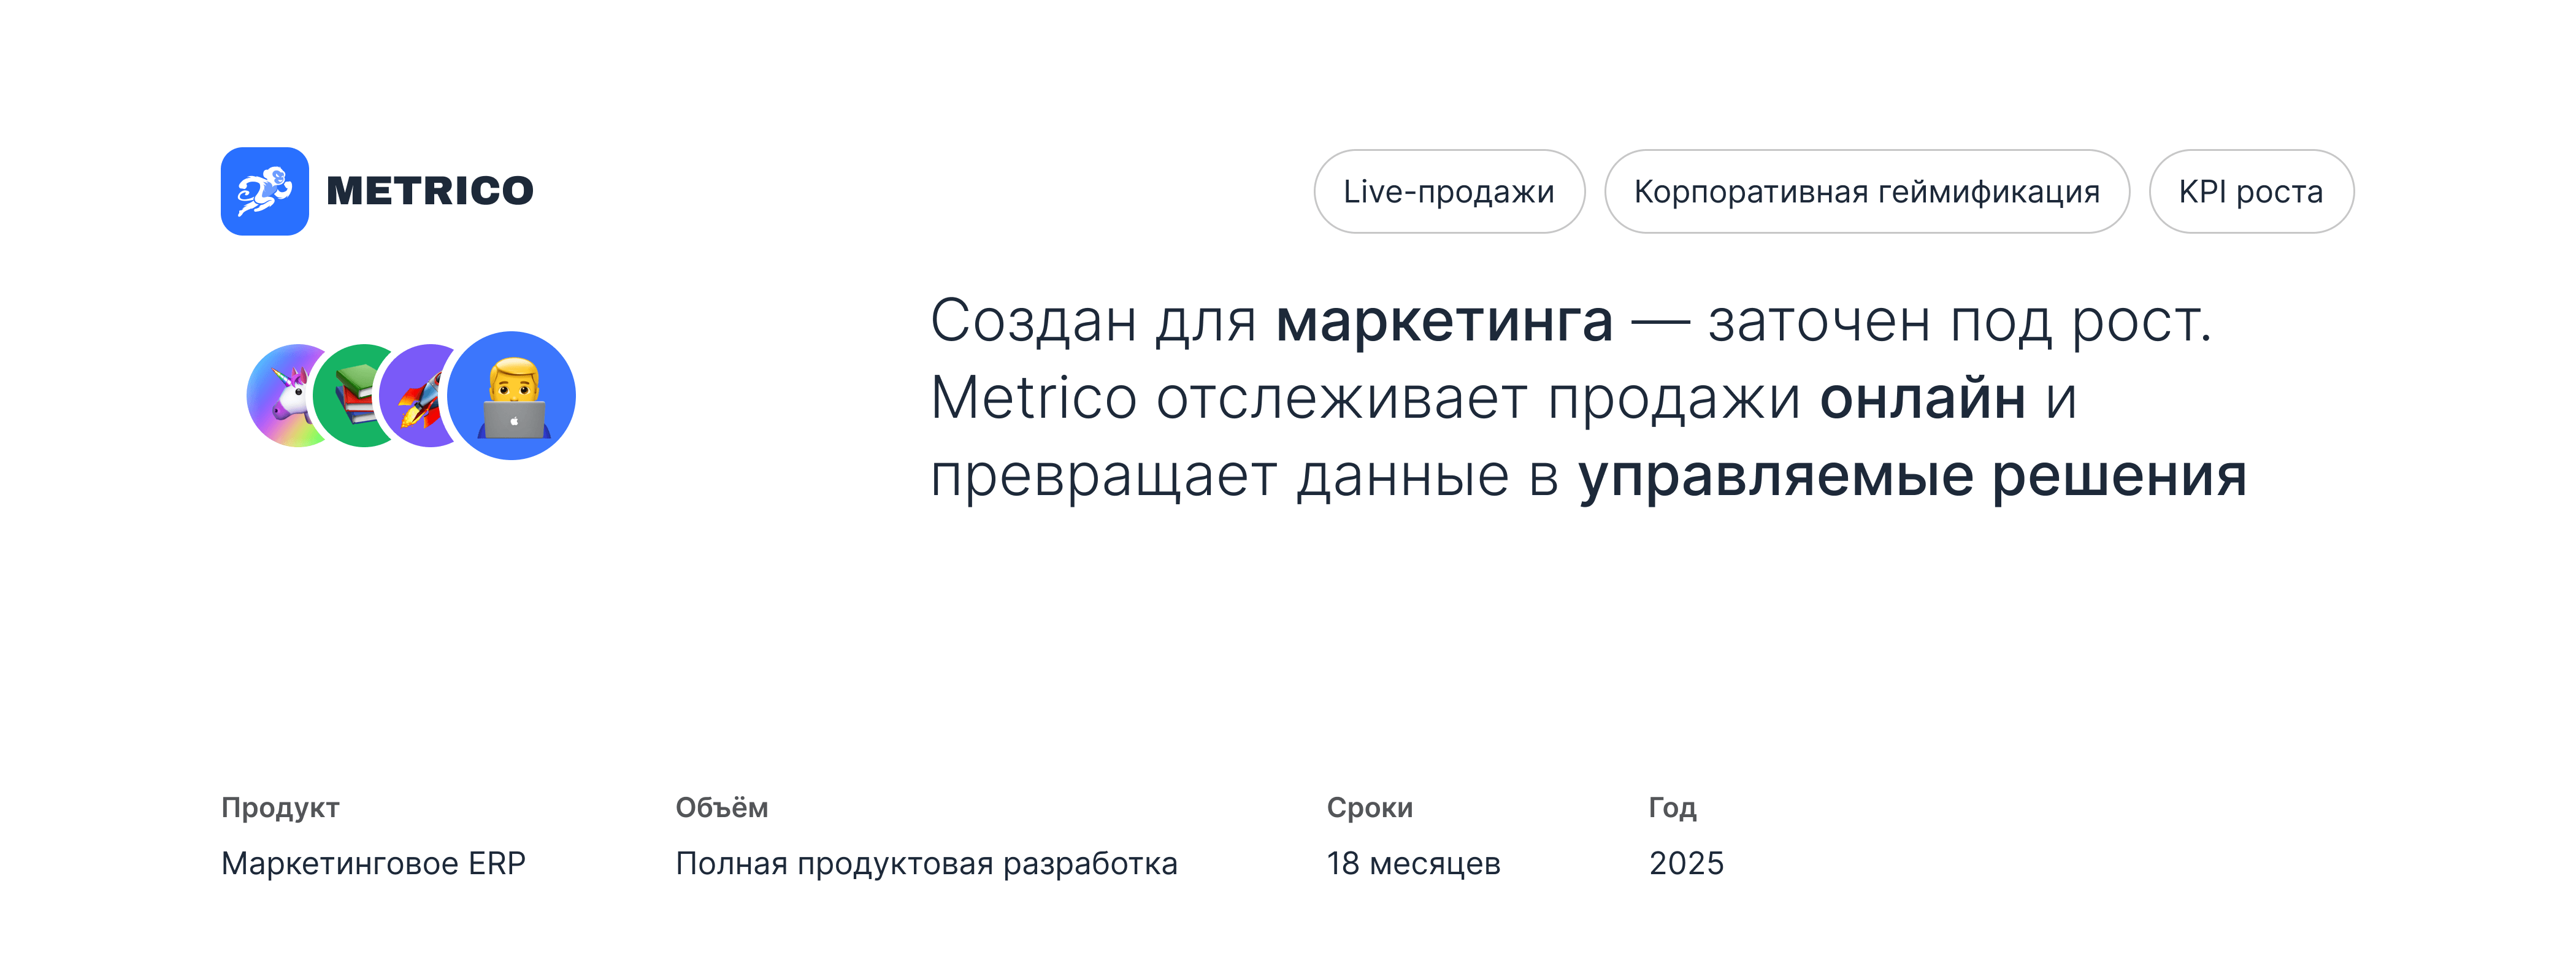The height and width of the screenshot is (957, 2576).
Task: Select the KPI роста tag
Action: tap(2250, 192)
